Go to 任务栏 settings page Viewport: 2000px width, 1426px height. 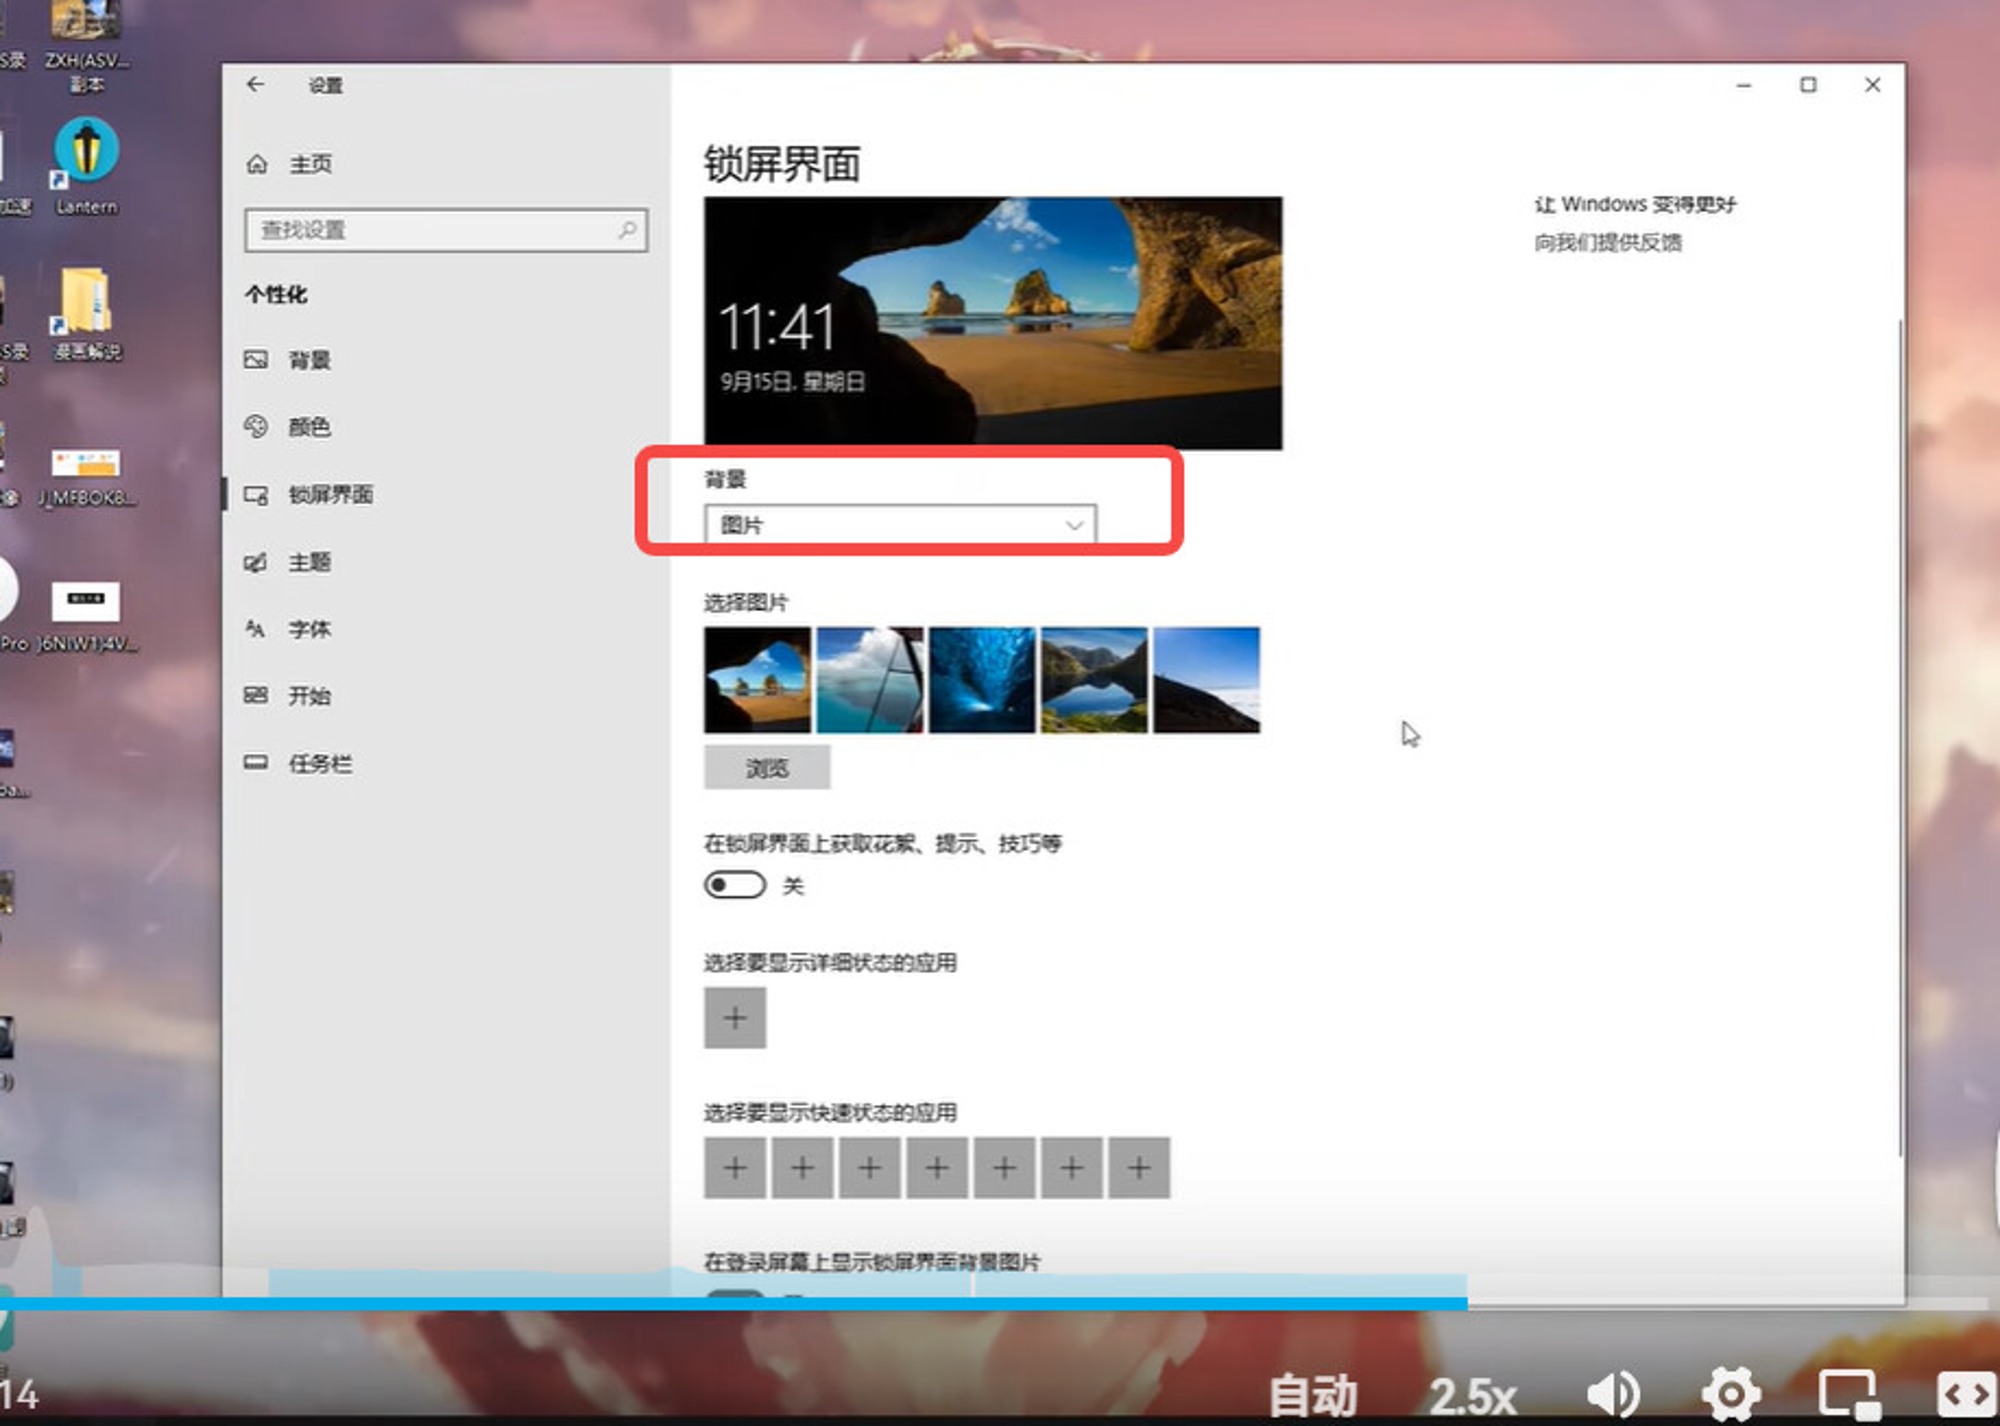pos(321,763)
